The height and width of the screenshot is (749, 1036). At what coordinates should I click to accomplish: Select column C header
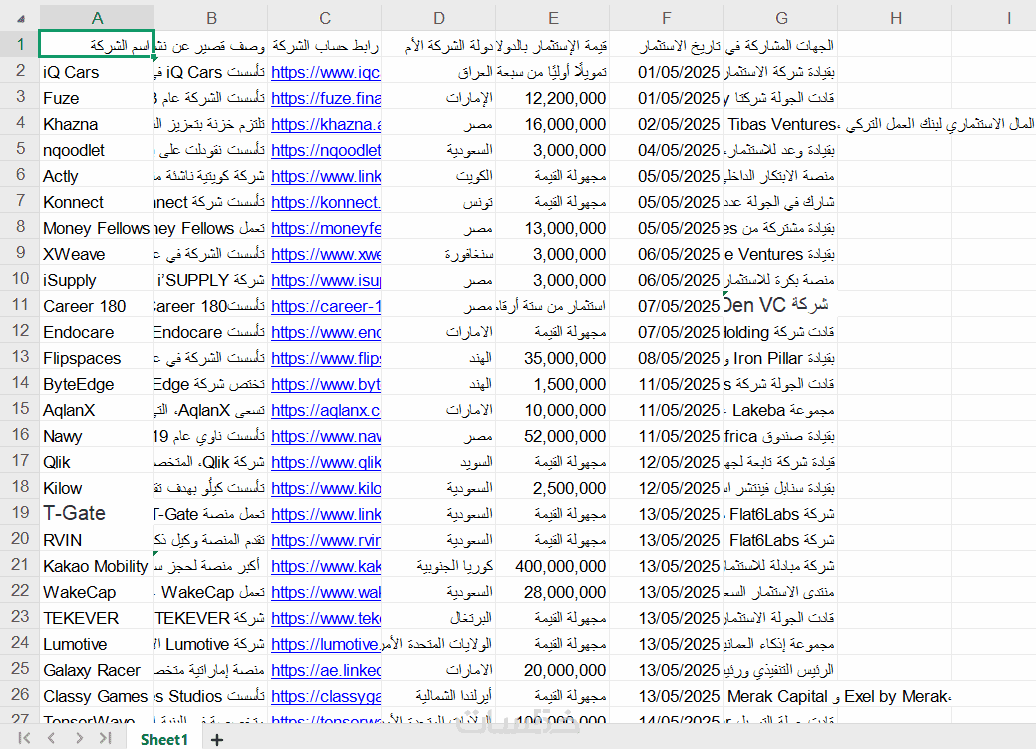(325, 18)
